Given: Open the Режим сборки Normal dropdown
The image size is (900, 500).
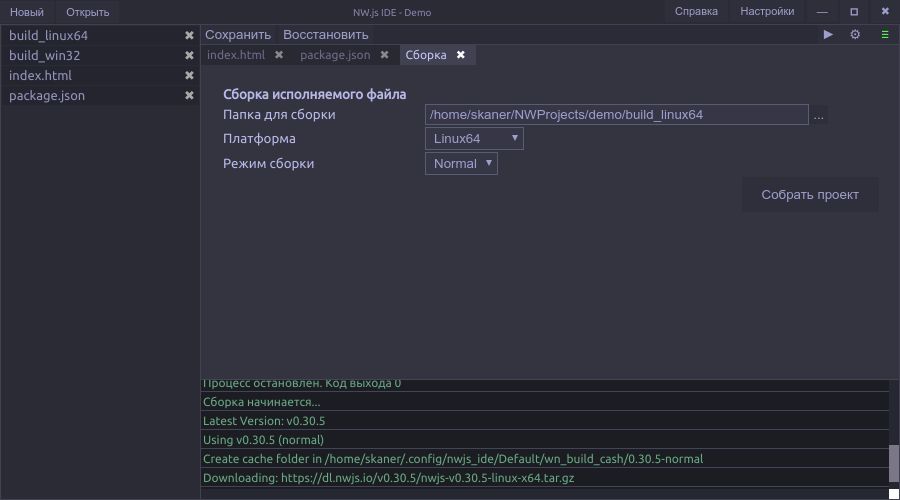Looking at the screenshot, I should [x=461, y=164].
